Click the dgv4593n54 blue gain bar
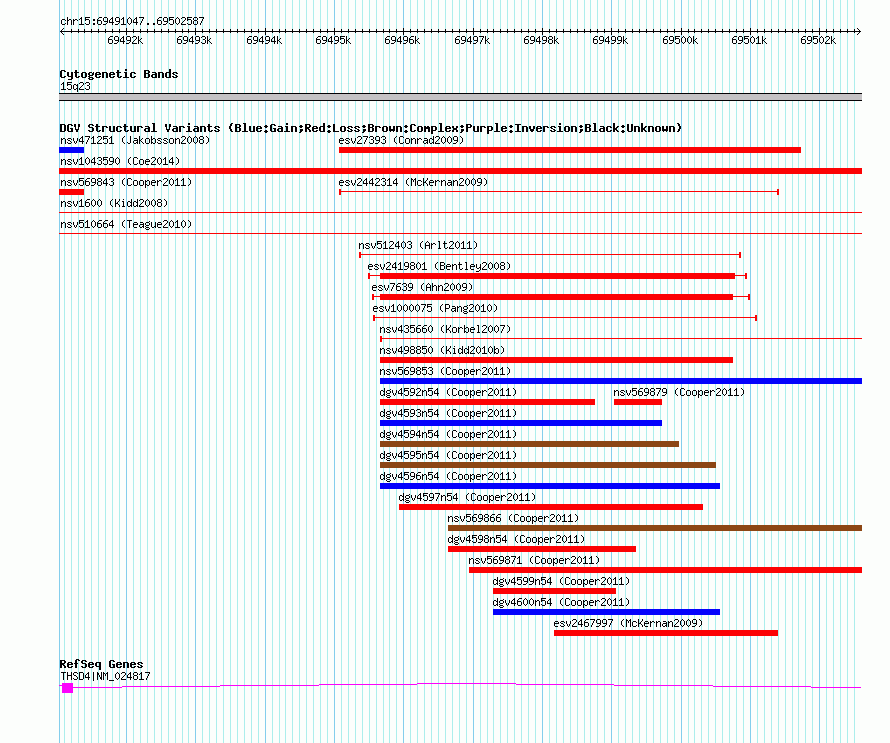The width and height of the screenshot is (890, 743). click(x=520, y=423)
